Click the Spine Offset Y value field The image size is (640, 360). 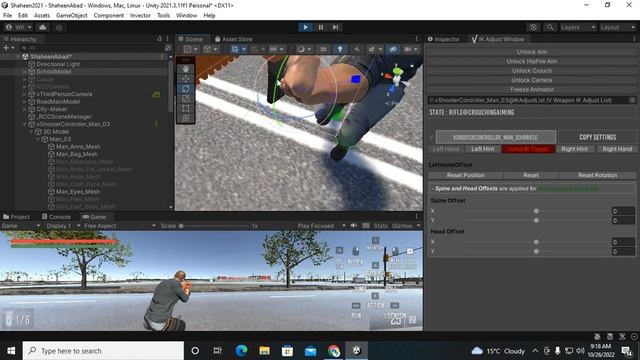(x=623, y=220)
